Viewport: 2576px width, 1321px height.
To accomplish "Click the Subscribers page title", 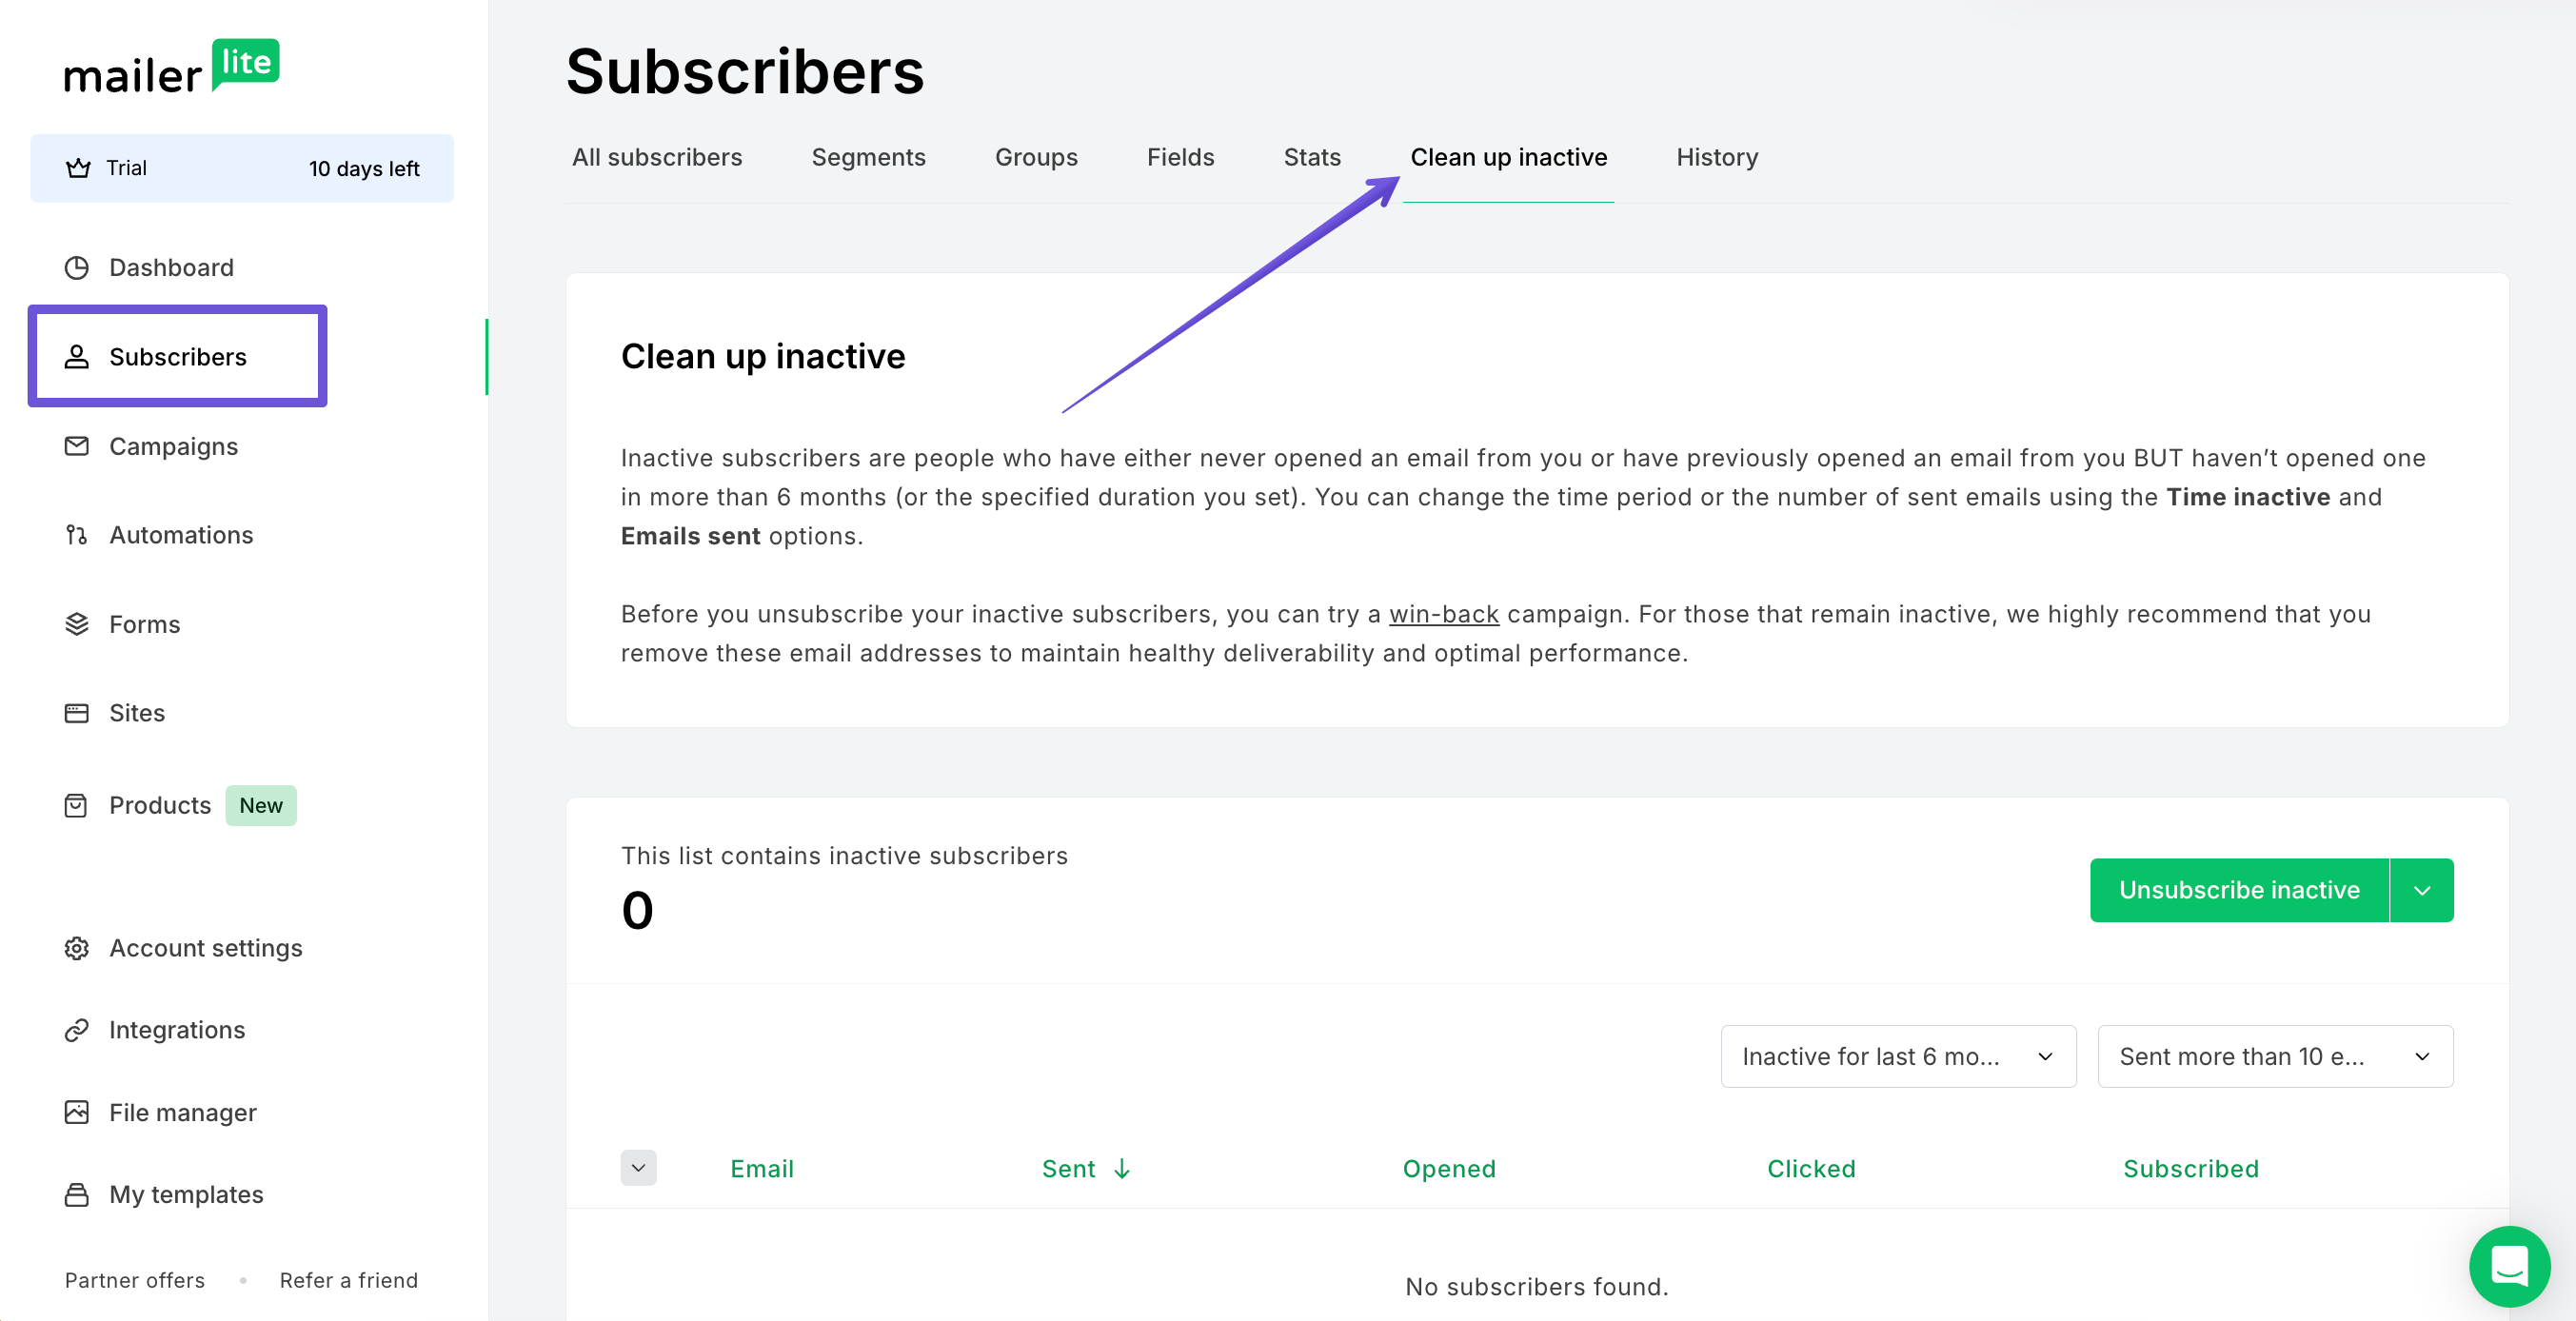I will [x=745, y=73].
